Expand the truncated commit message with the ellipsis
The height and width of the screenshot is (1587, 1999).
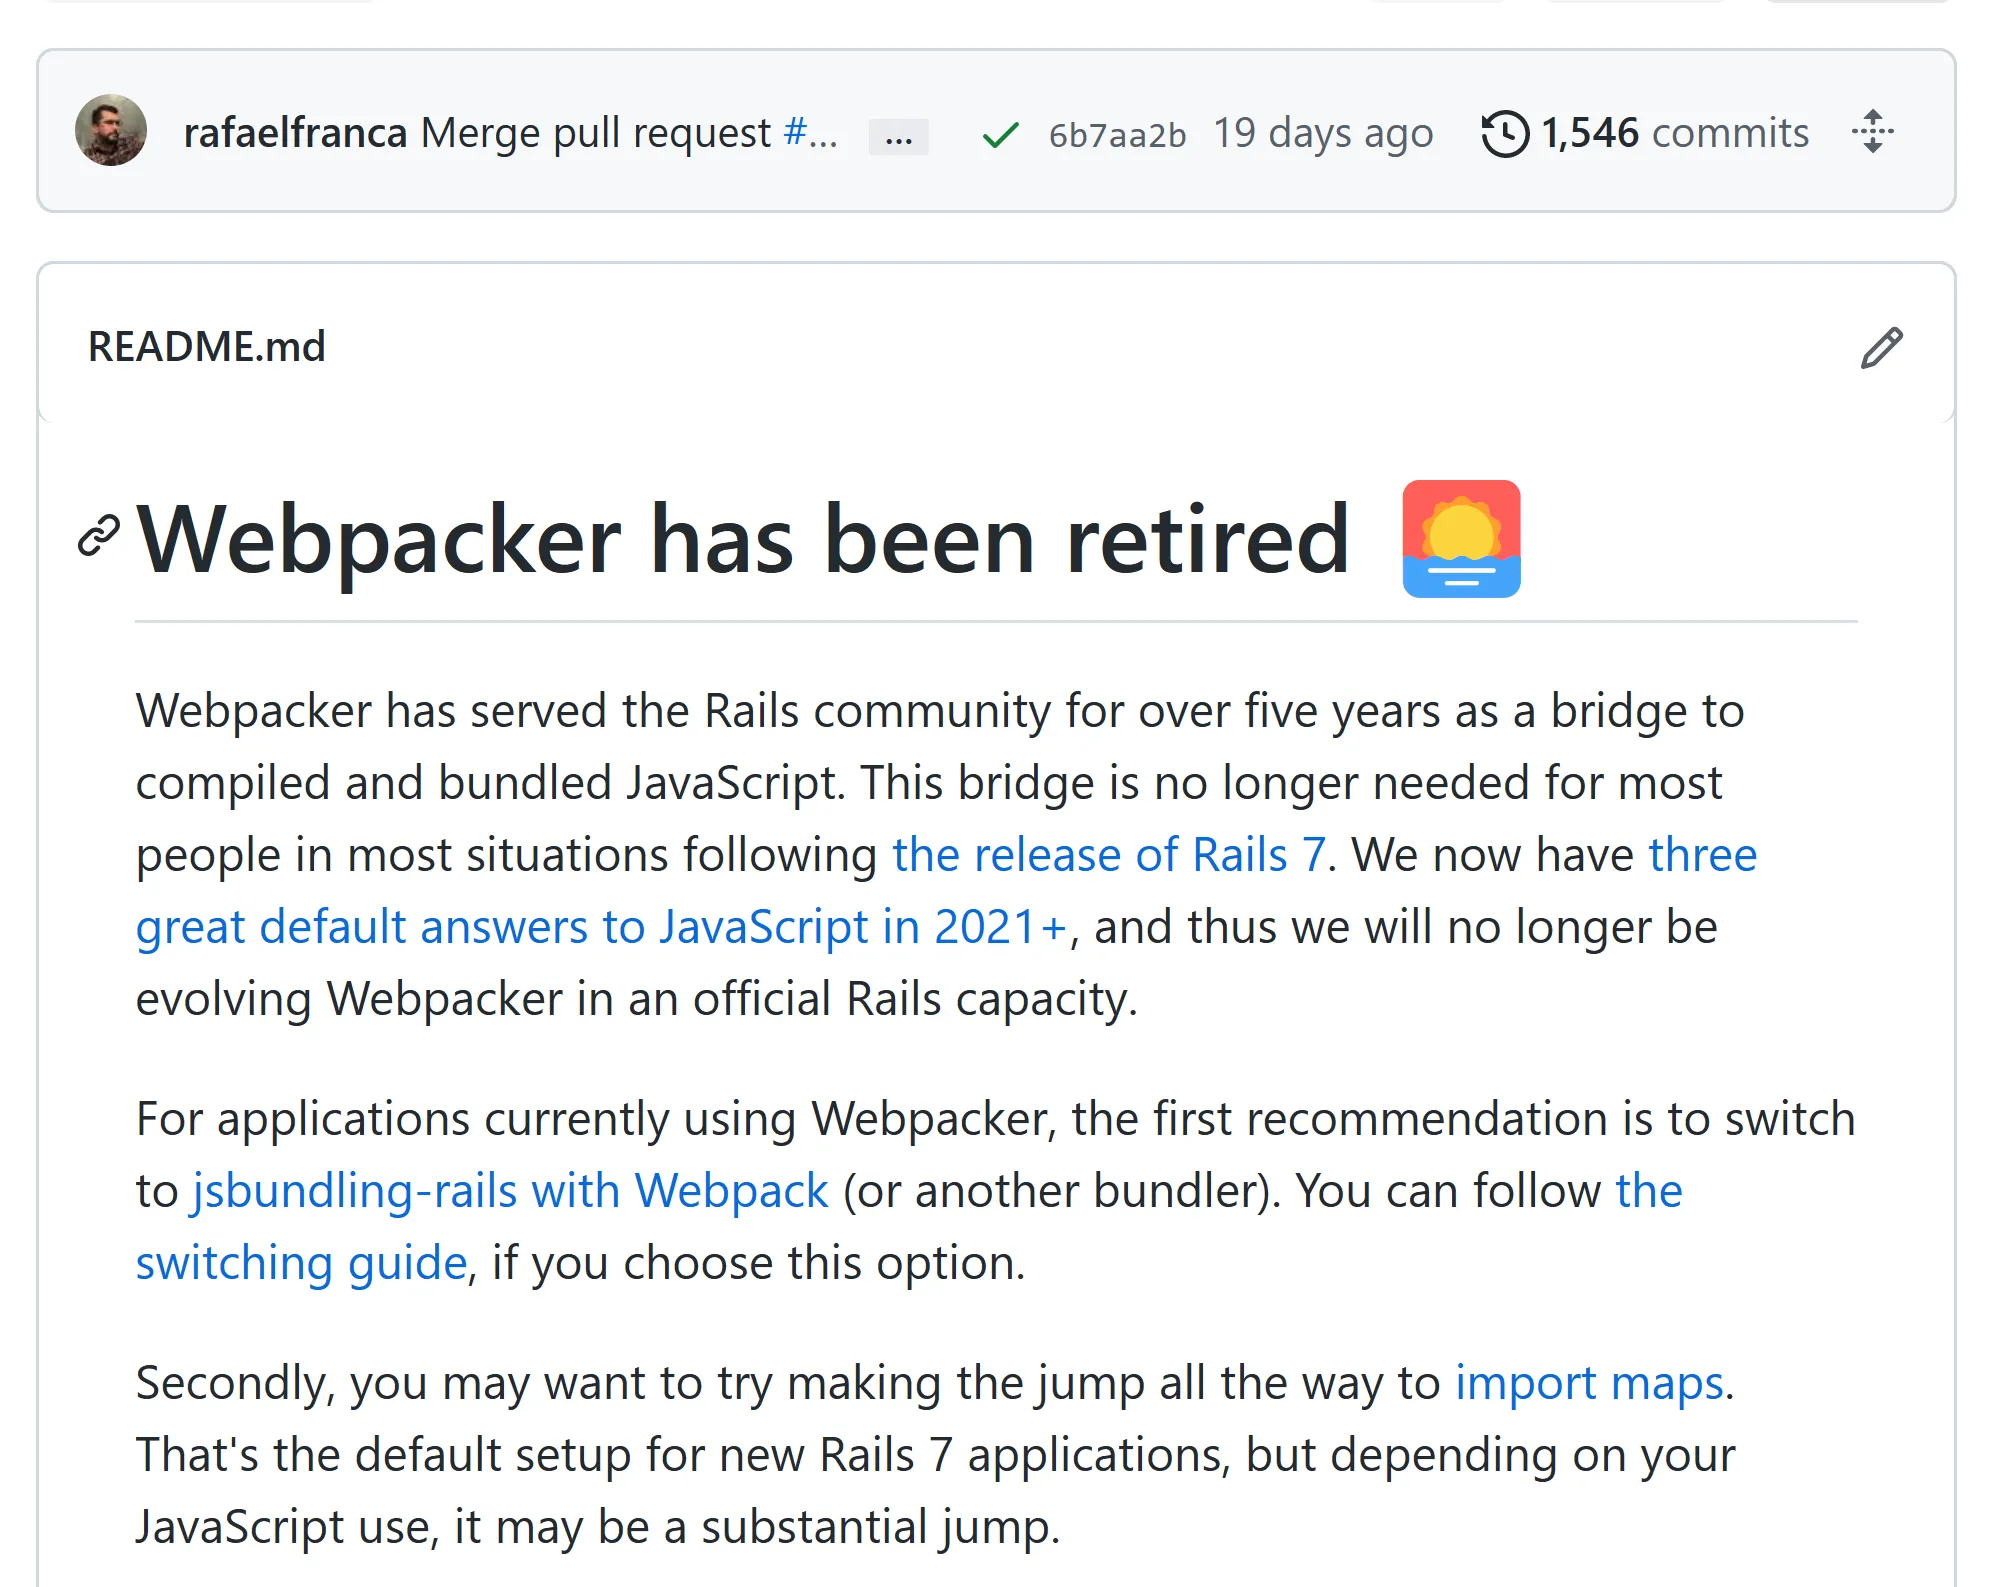click(x=898, y=136)
